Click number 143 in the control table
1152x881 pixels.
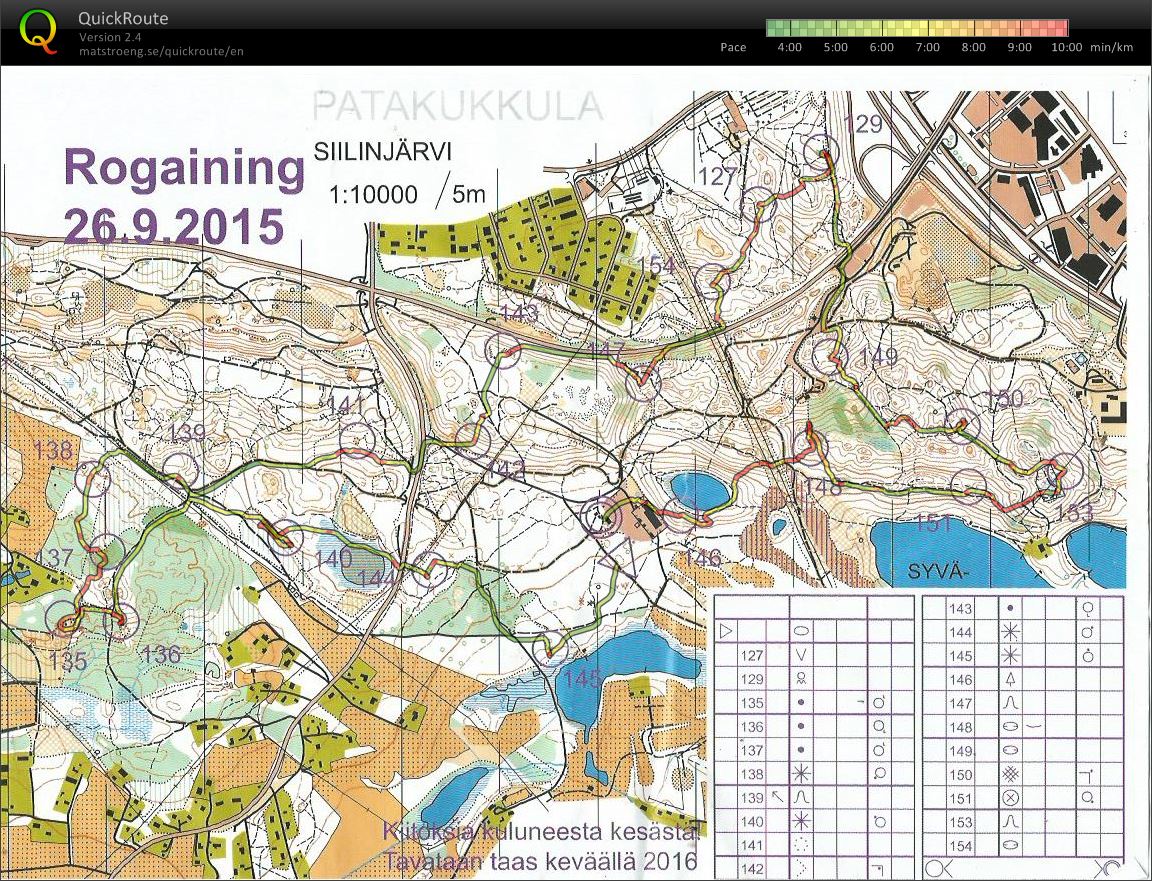[x=960, y=608]
